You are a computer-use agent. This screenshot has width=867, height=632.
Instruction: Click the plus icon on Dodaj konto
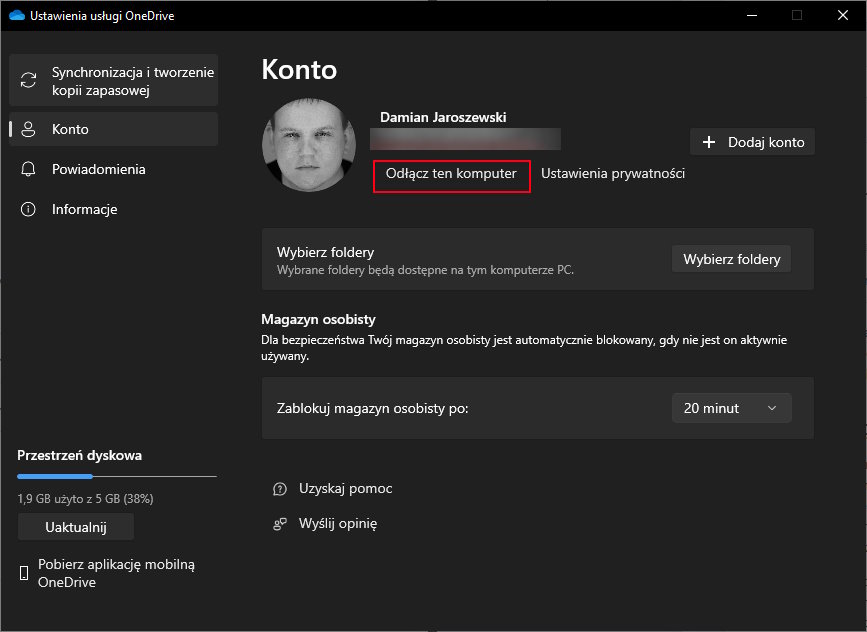[709, 142]
